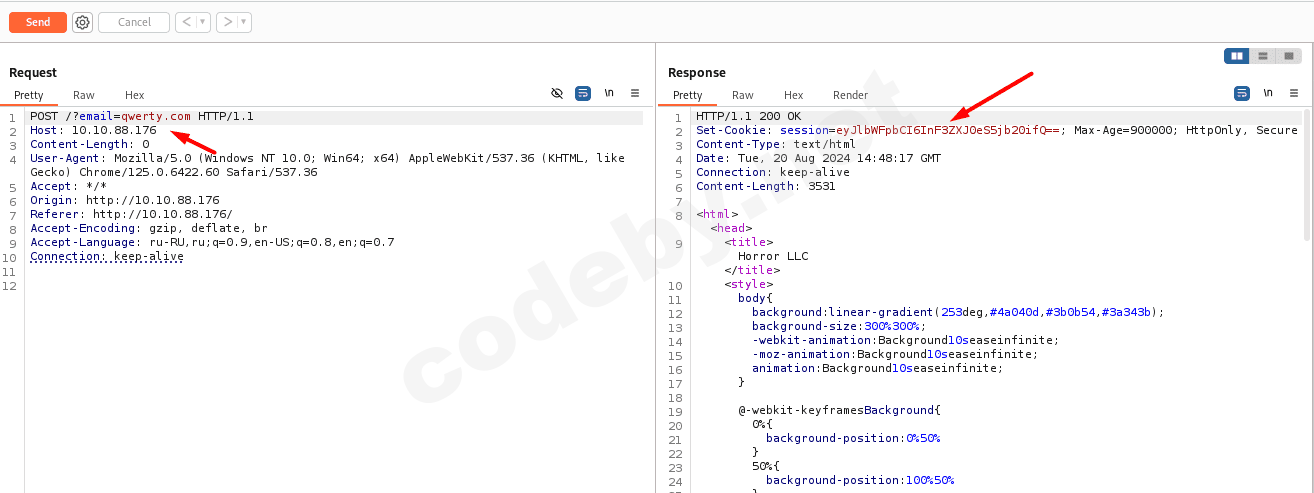Switch Request view to Pretty tab
Screen dimensions: 1314x493
(29, 95)
